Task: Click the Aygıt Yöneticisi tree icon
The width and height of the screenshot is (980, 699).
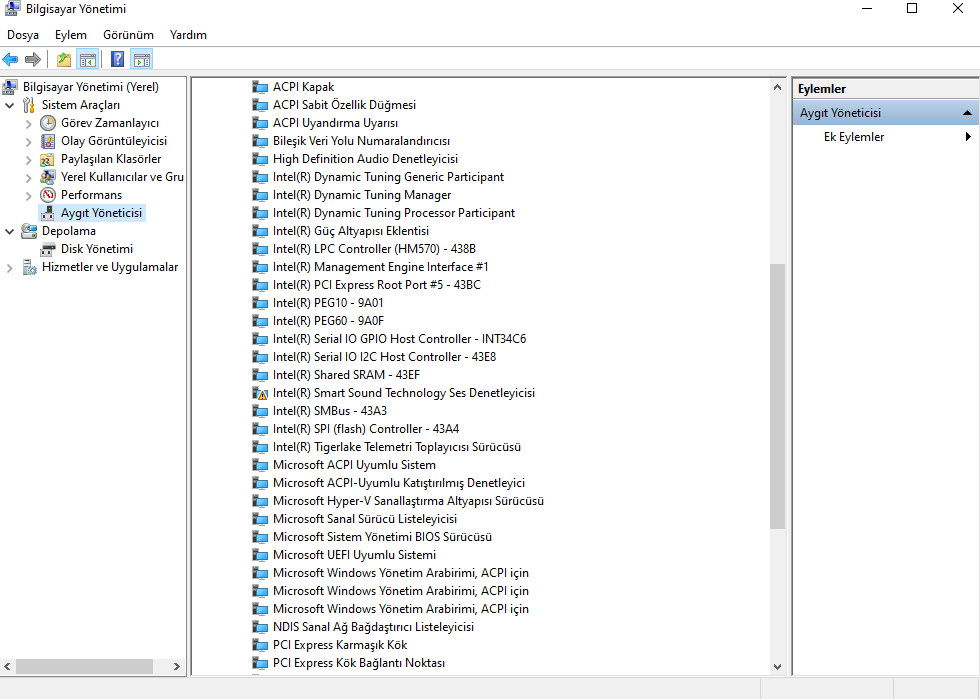Action: coord(48,213)
